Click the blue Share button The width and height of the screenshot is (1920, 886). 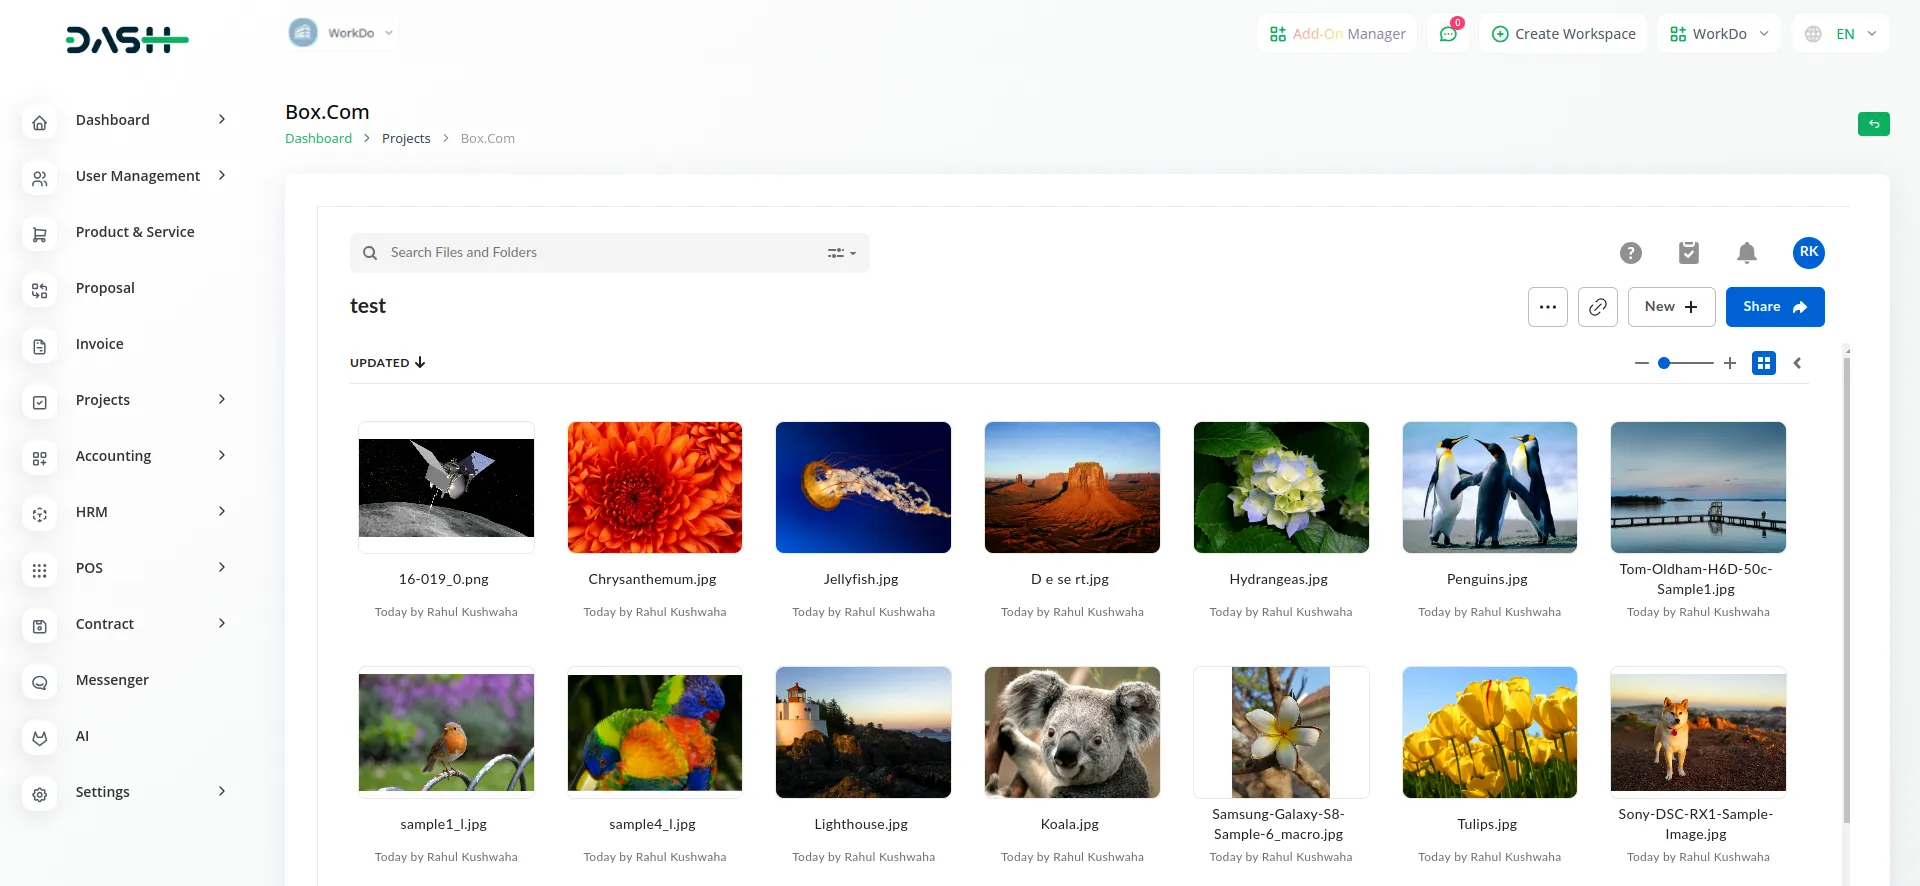(x=1774, y=307)
